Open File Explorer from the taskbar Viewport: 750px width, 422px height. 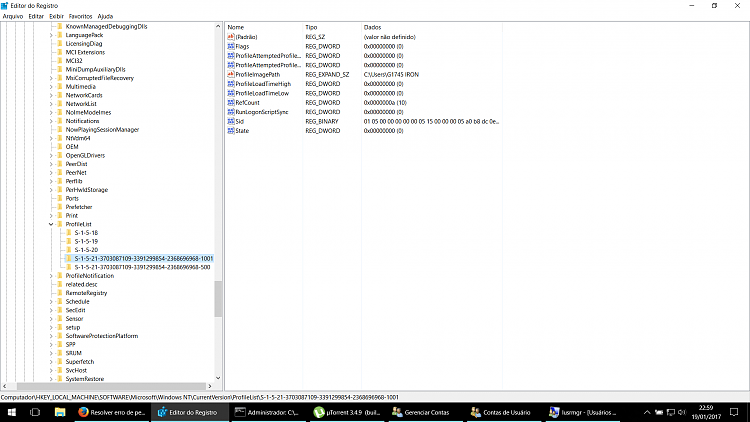coord(60,412)
